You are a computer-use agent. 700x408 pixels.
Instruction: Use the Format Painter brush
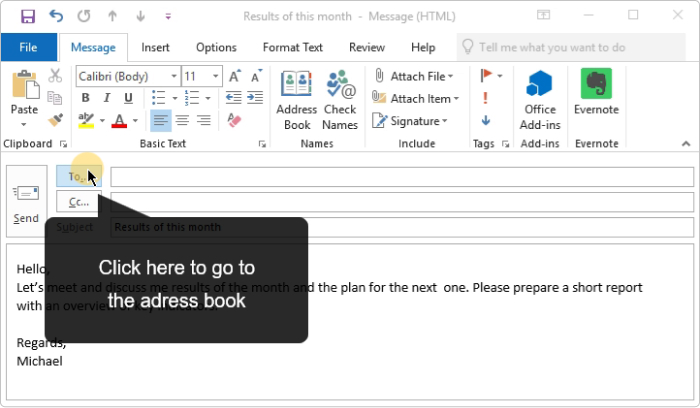(x=55, y=120)
